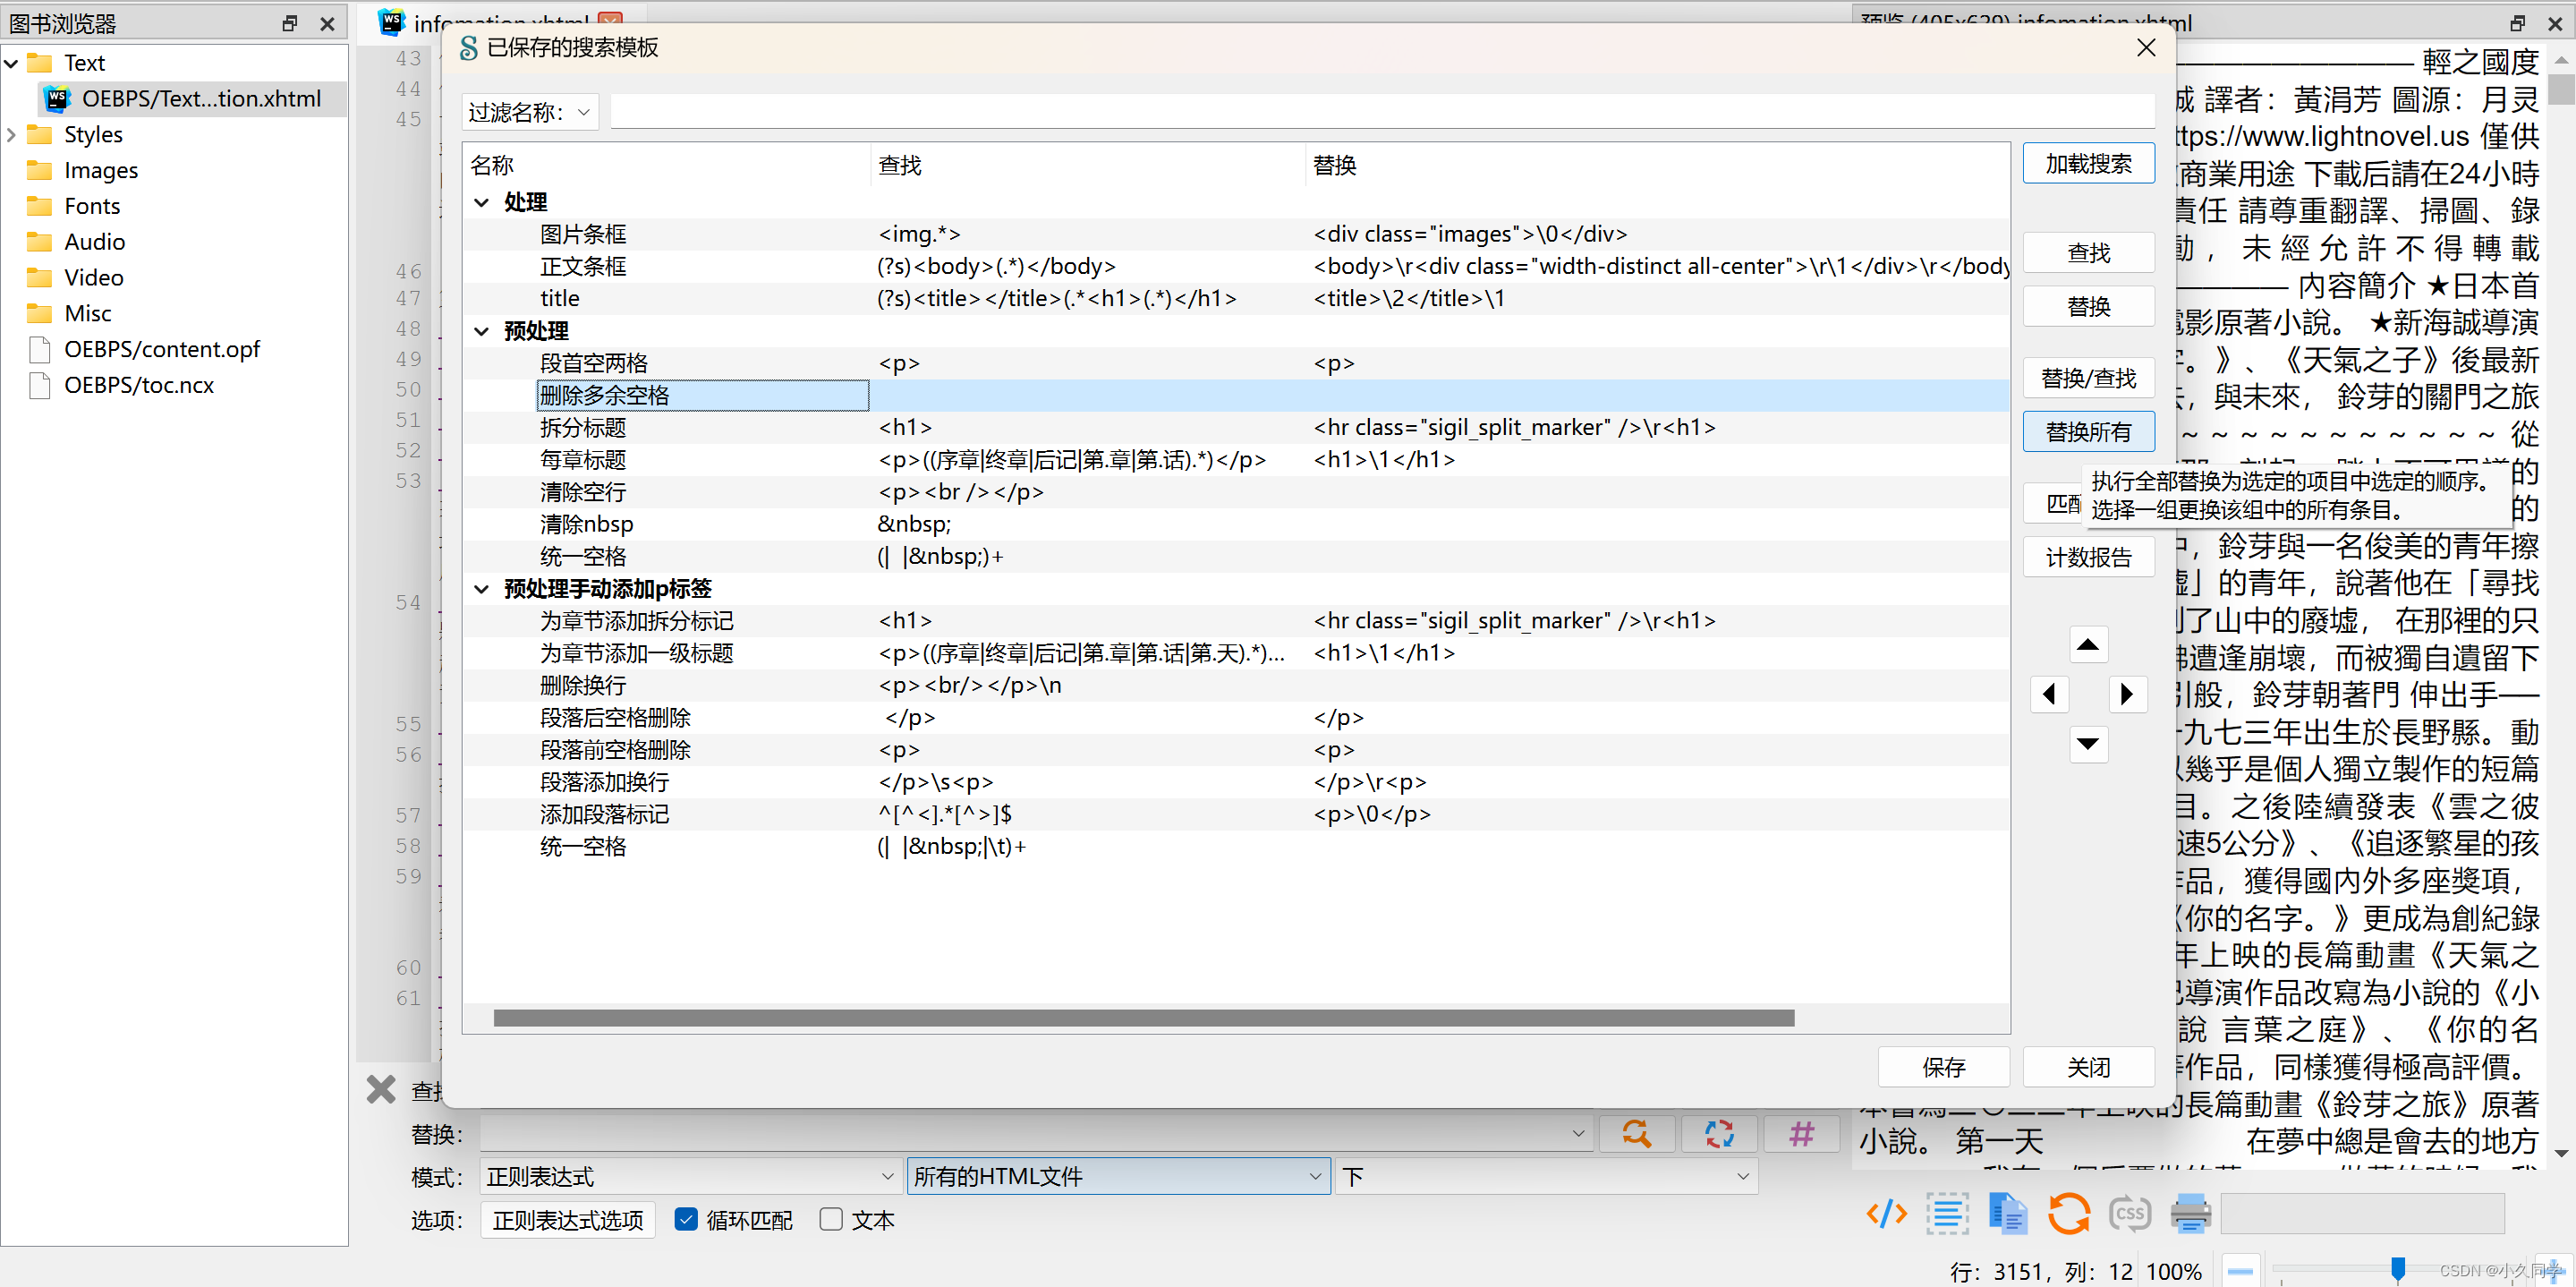Click the purple Count hash icon
The image size is (2576, 1287).
pyautogui.click(x=1801, y=1134)
